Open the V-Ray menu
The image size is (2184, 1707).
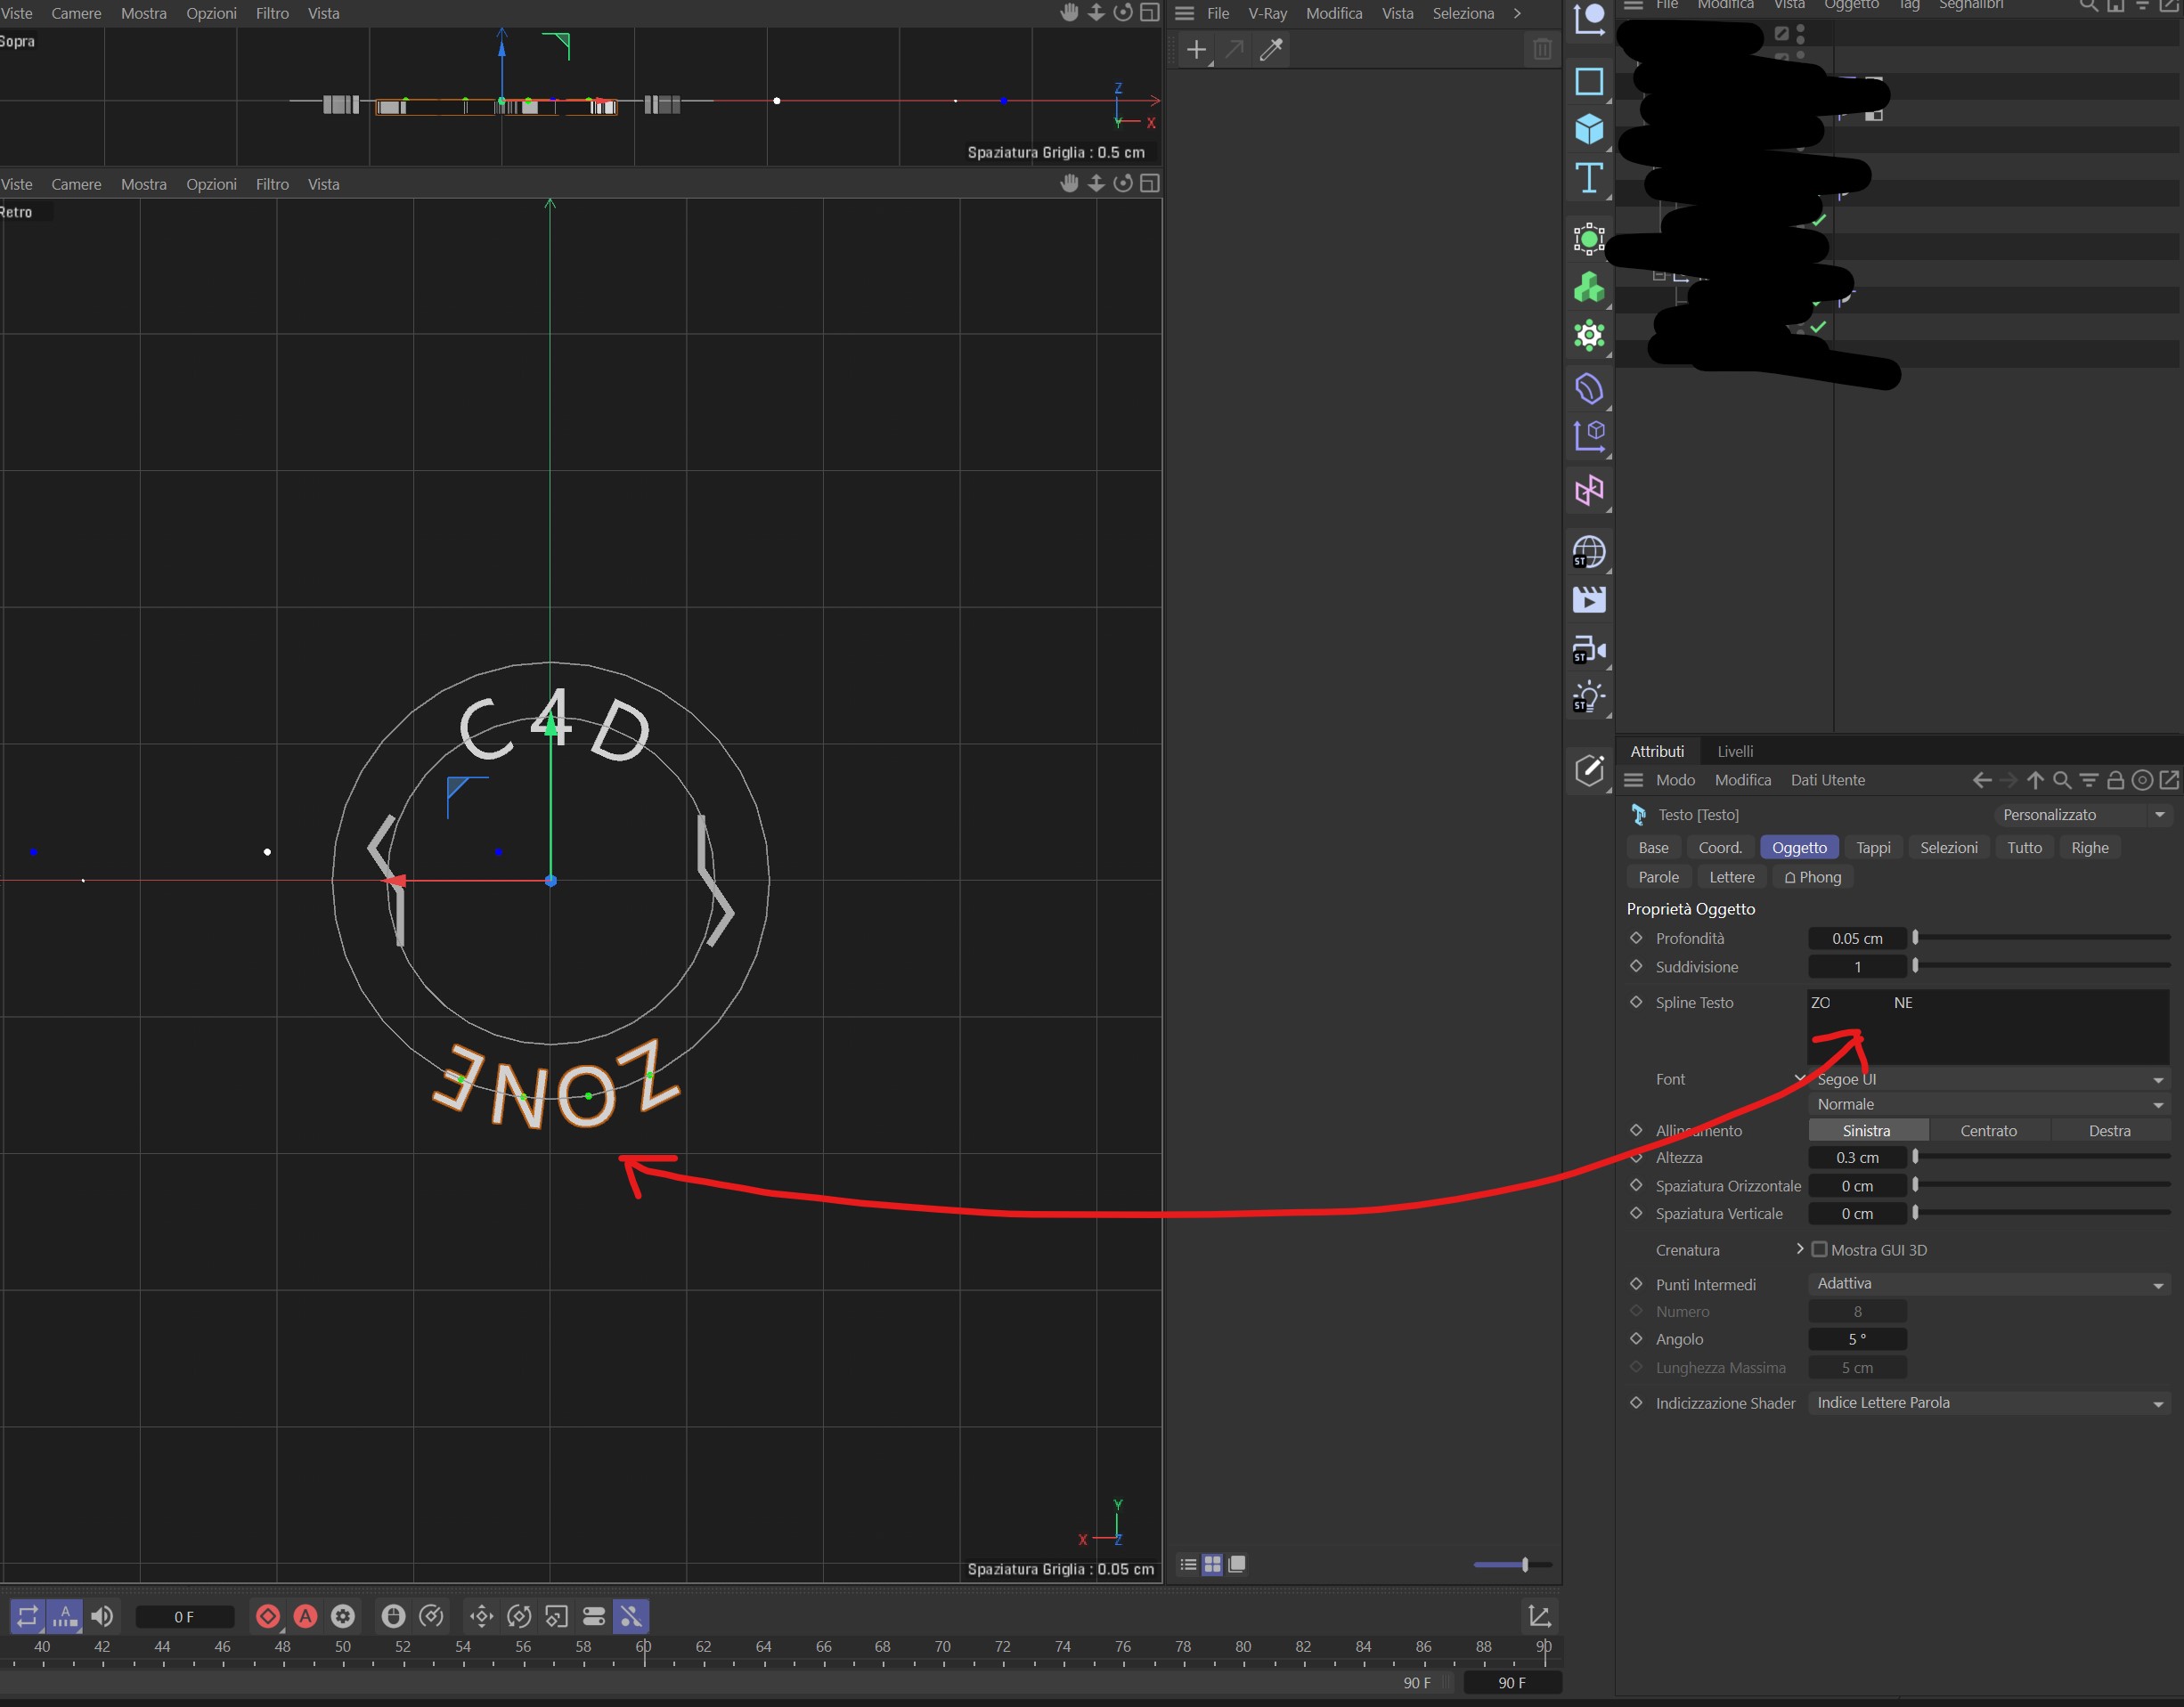pos(1267,13)
